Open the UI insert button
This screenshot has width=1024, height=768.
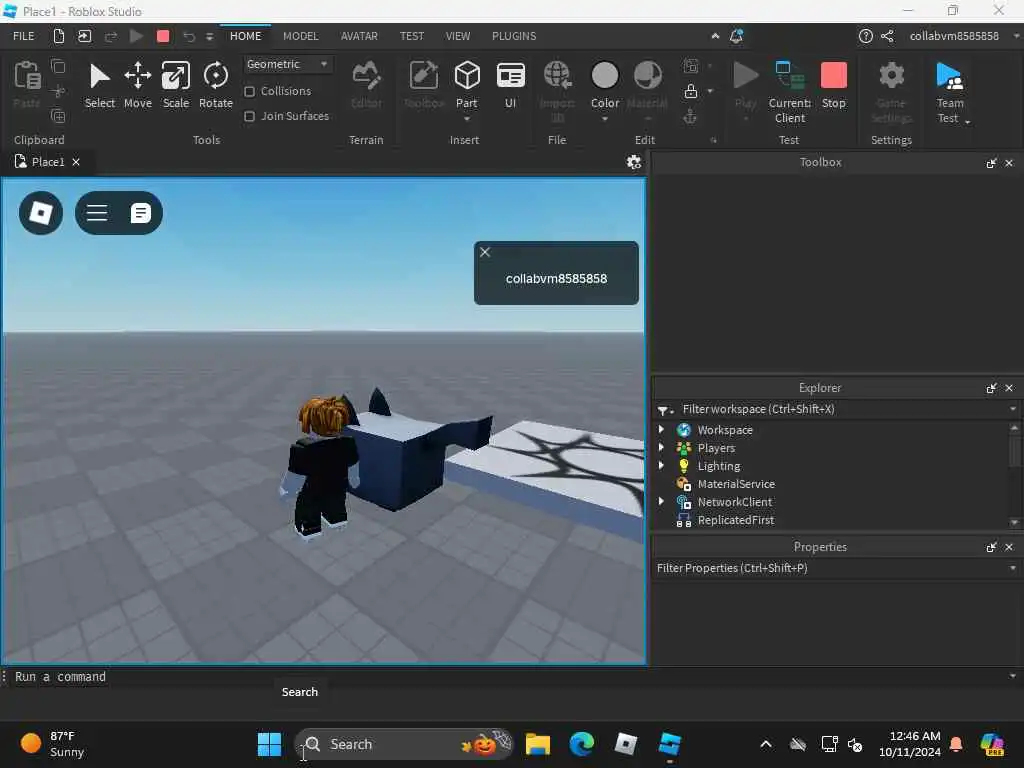510,85
